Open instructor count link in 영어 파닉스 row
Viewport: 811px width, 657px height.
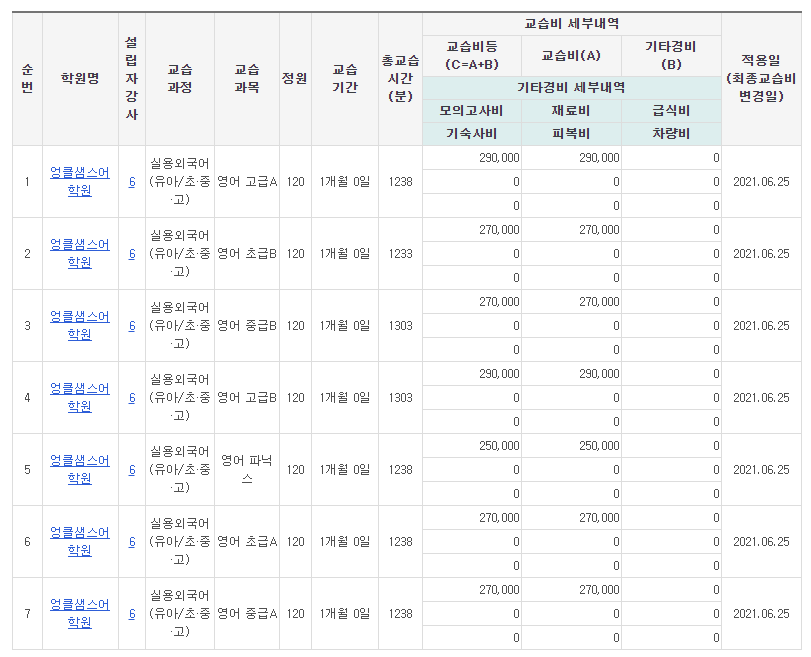(131, 470)
